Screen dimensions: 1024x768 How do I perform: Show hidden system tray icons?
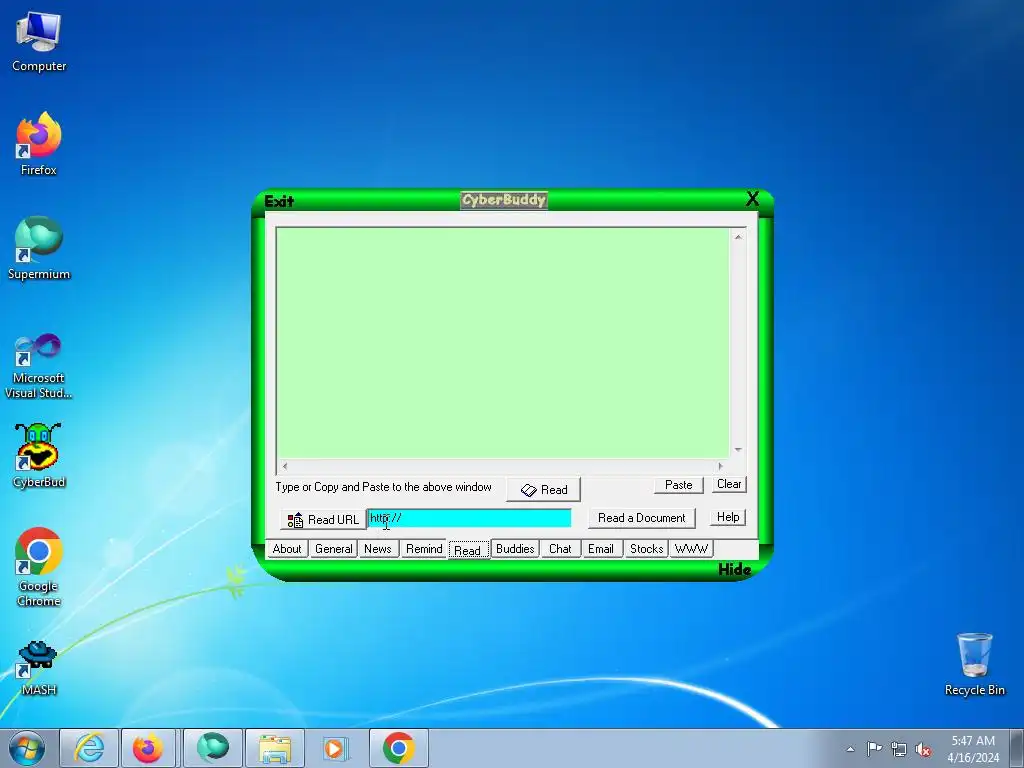[x=850, y=749]
